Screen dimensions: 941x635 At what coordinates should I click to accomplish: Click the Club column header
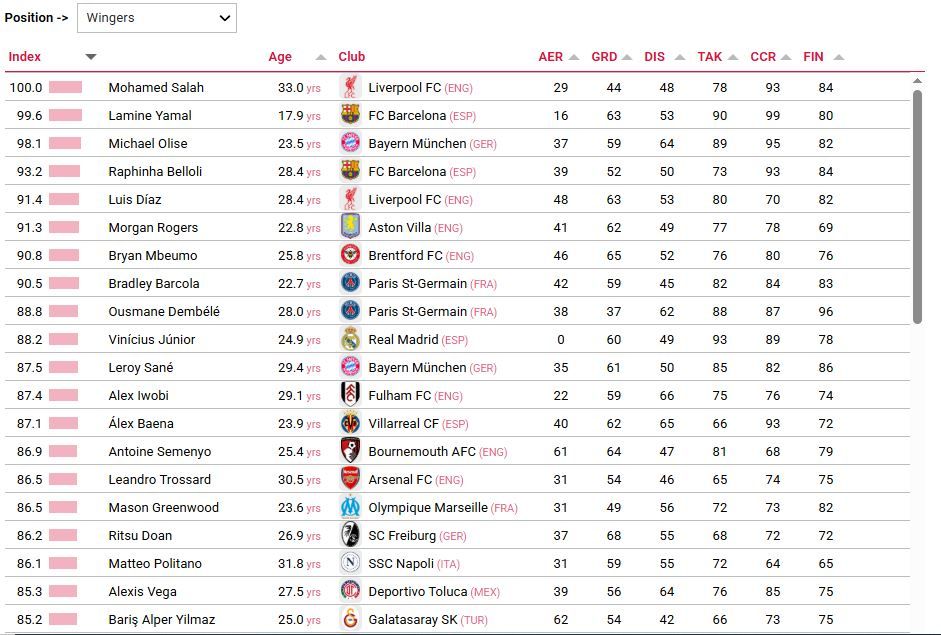tap(352, 57)
